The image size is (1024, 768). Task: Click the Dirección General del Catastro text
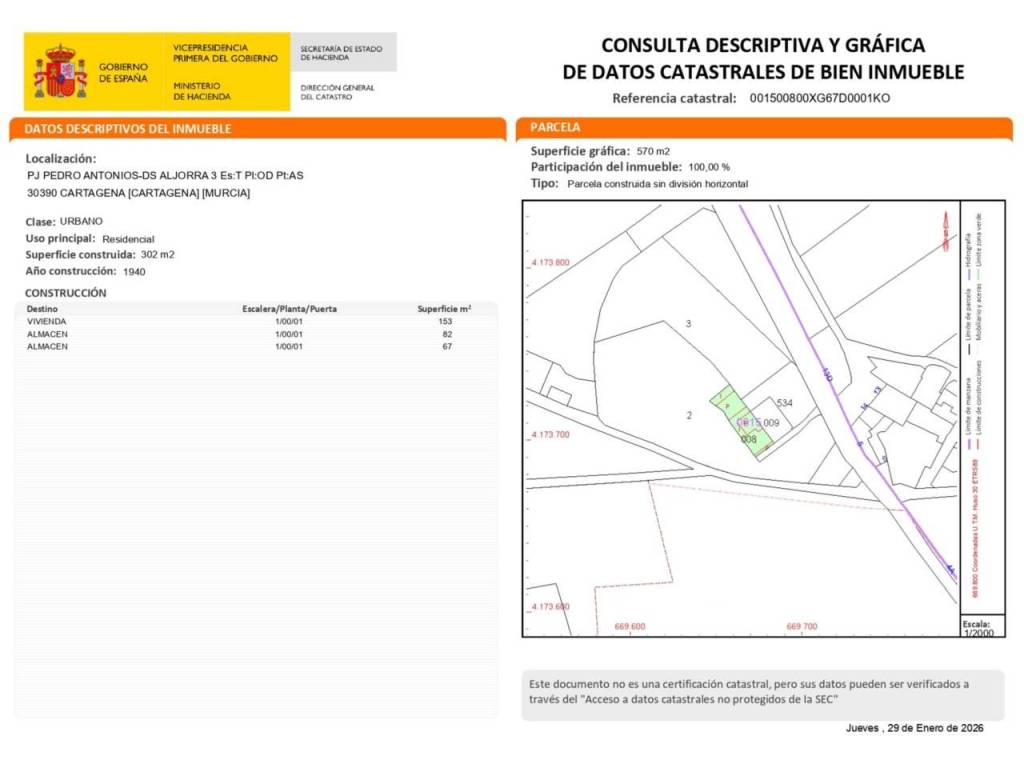pos(337,92)
